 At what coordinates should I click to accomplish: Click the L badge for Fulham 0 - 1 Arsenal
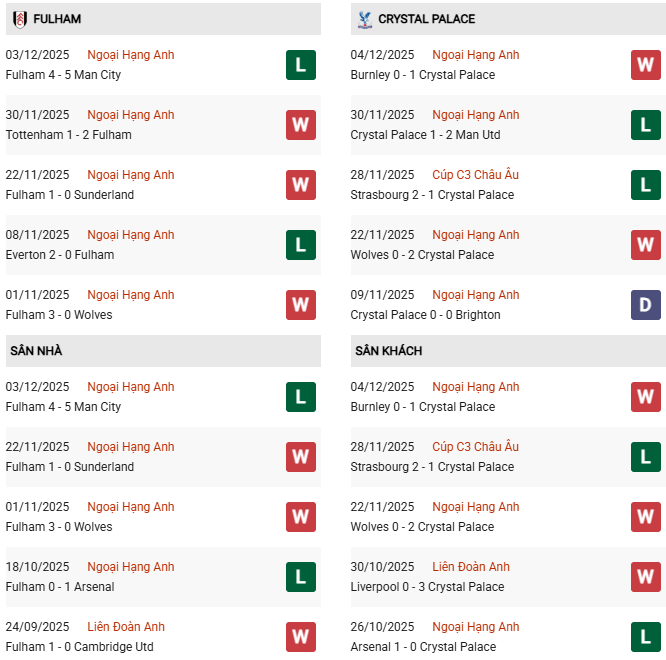pos(301,577)
